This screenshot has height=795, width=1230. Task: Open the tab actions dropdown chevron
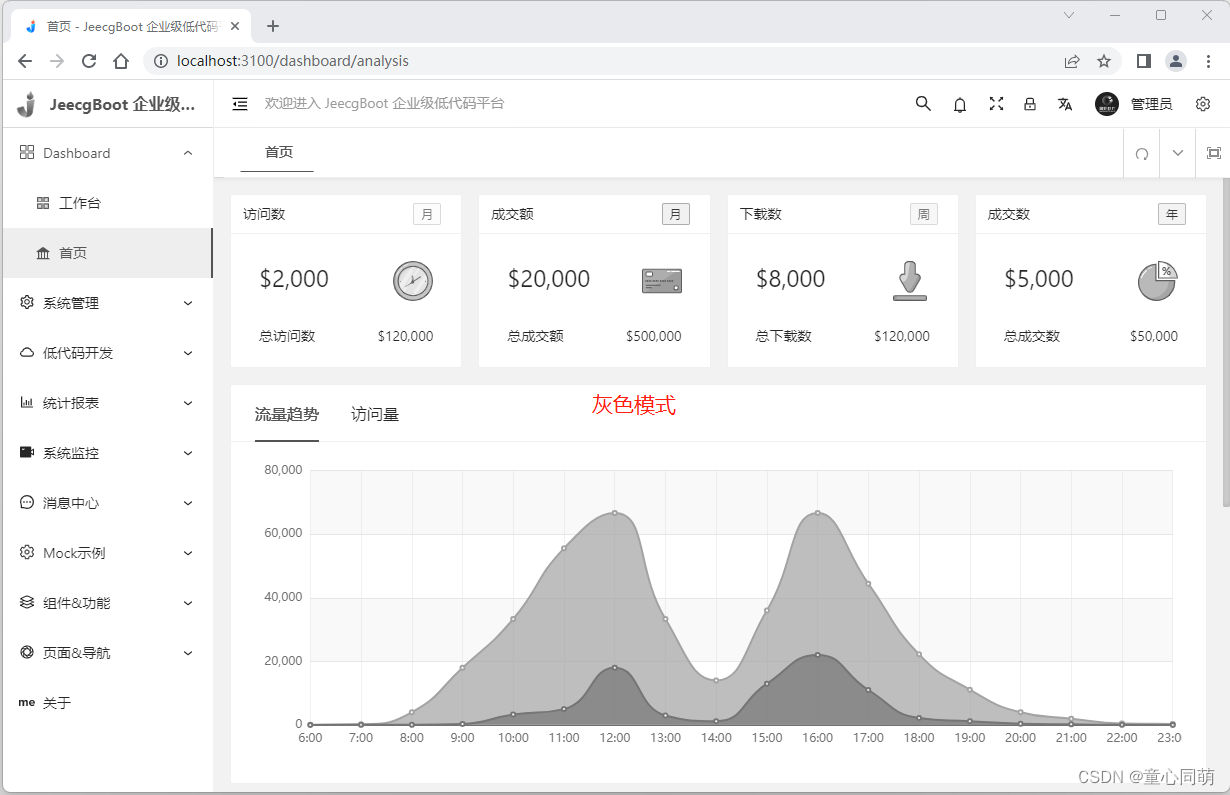click(x=1178, y=153)
